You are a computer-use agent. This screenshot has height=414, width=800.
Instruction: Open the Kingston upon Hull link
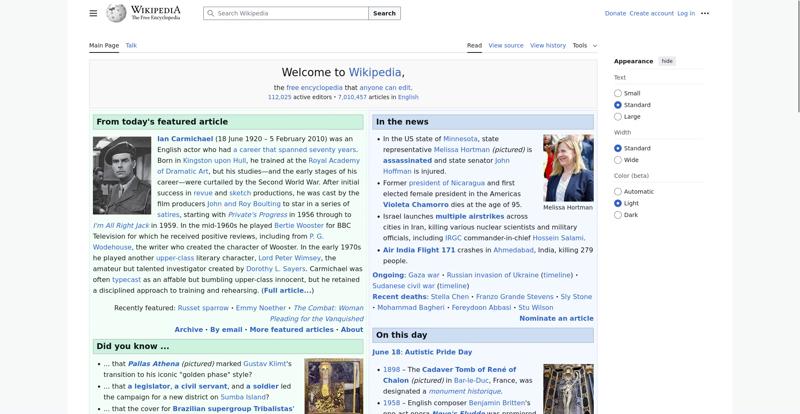click(x=214, y=160)
